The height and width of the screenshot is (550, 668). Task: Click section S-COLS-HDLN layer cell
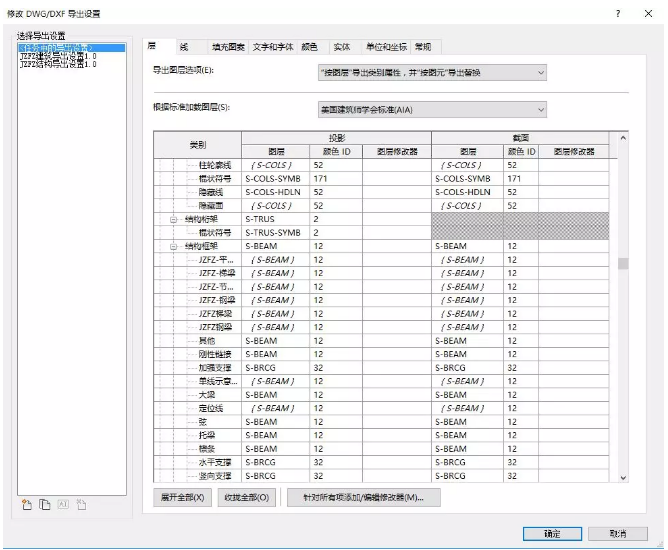(x=467, y=192)
